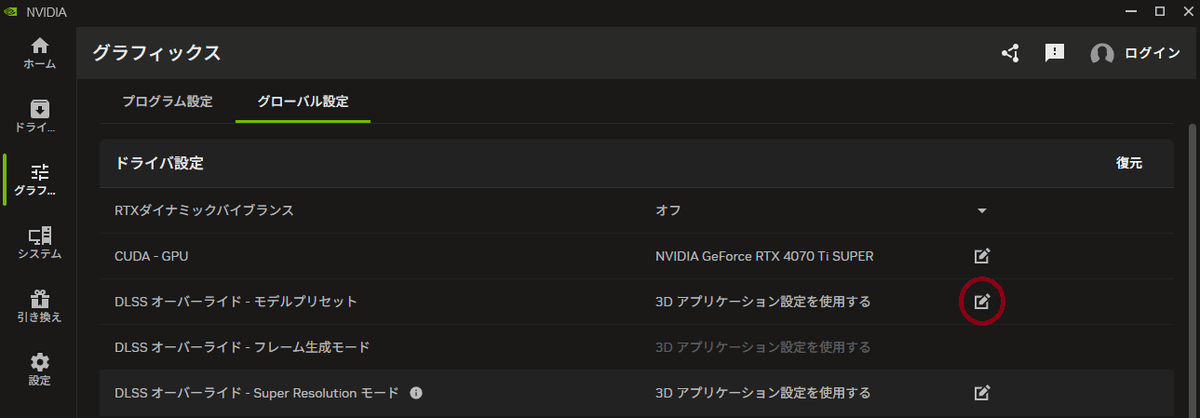Click the 復元 button
The image size is (1200, 418).
1129,163
